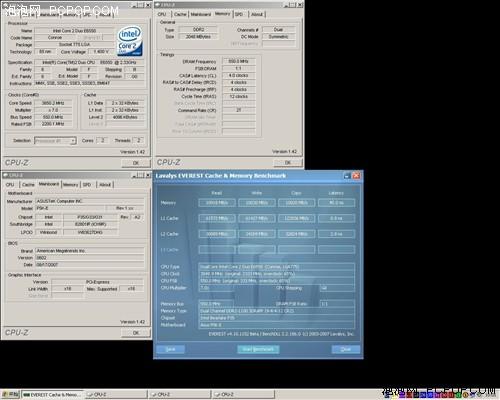The image size is (500, 400).
Task: Click the Manufacturer field ASUSTeK Computer INC.
Action: (90, 201)
